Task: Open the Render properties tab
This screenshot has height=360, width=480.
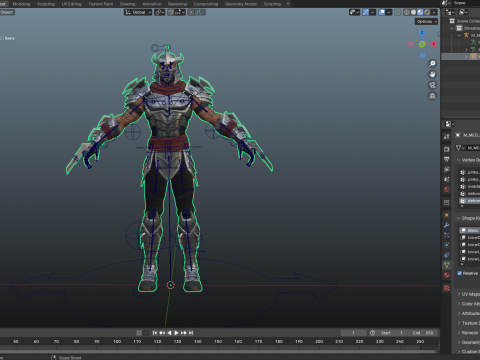Action: point(447,149)
